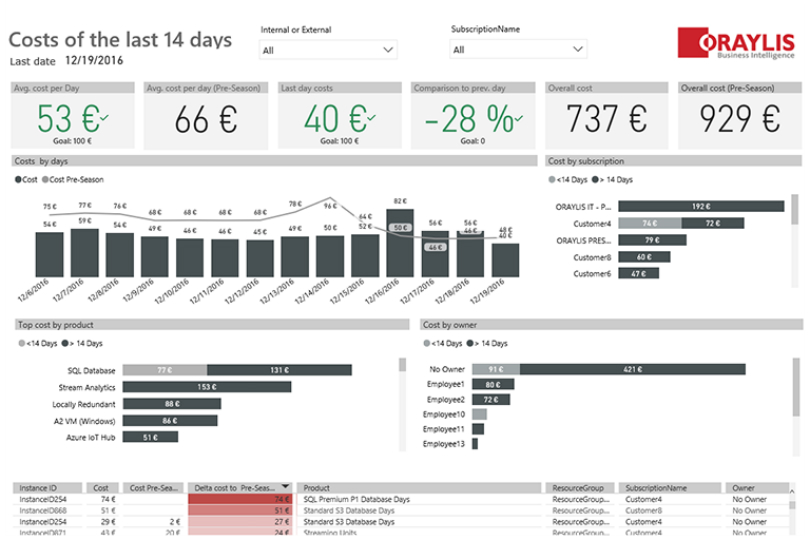
Task: Click the Cost Pre-Season legend dot
Action: [x=45, y=179]
